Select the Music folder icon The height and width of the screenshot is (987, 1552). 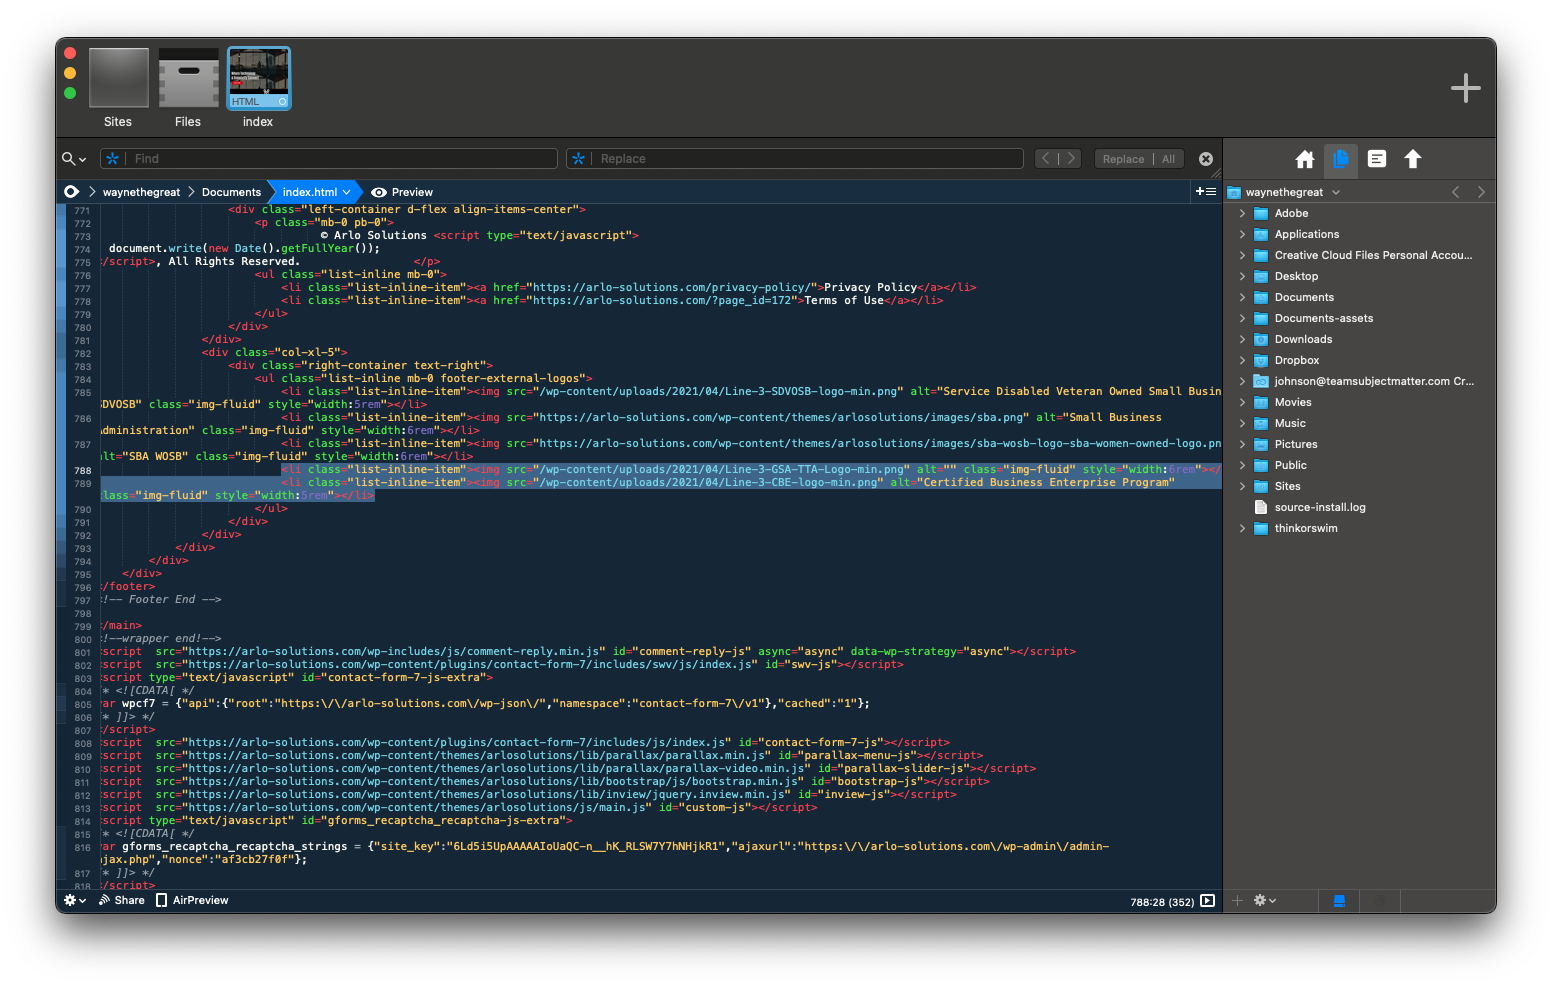[1261, 423]
